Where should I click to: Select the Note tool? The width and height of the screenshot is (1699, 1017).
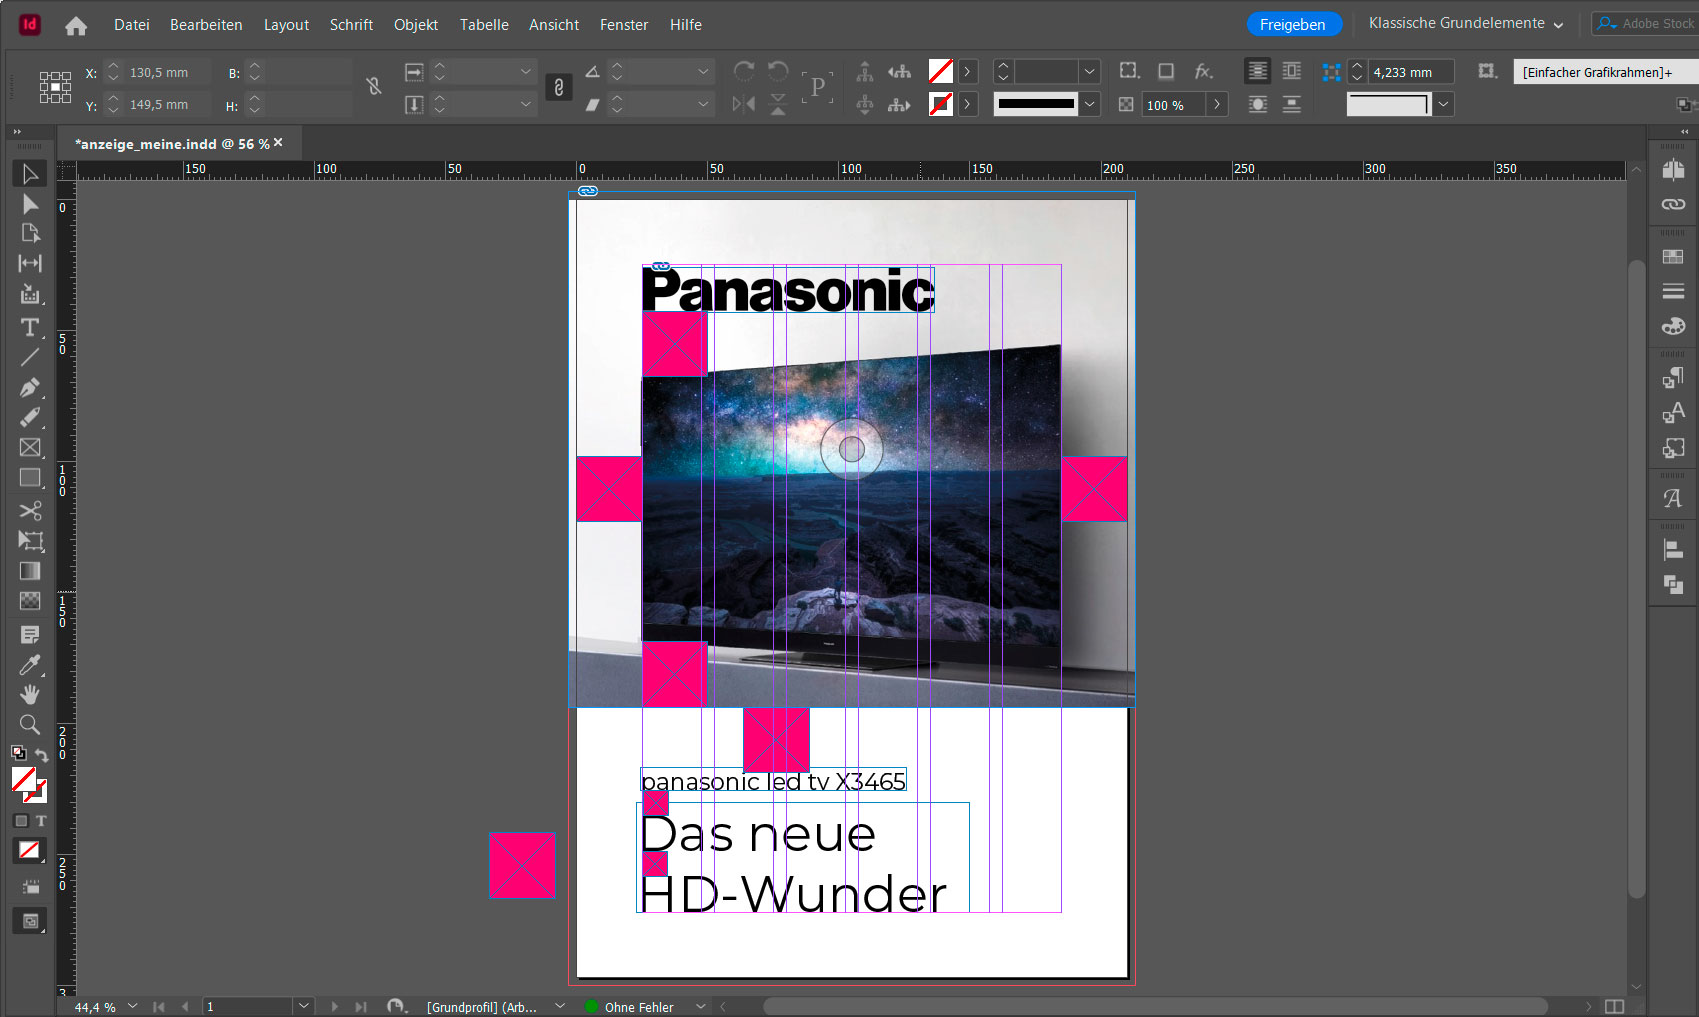[30, 635]
